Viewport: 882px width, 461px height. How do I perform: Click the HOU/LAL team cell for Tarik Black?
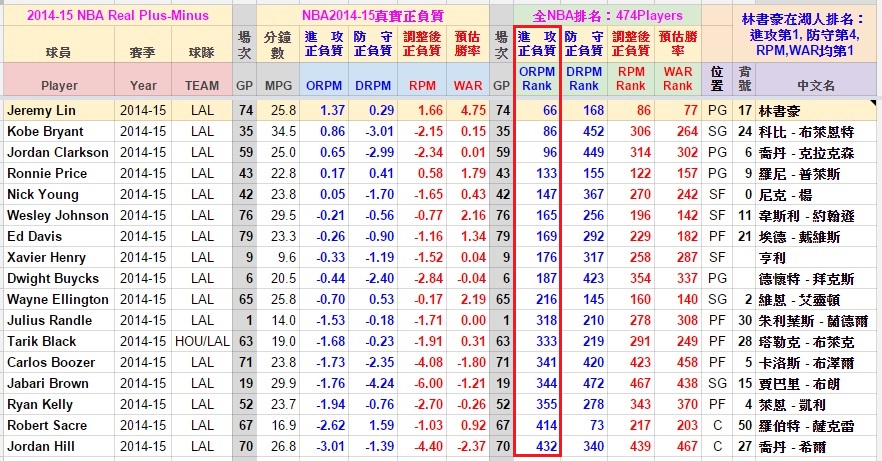click(x=202, y=341)
